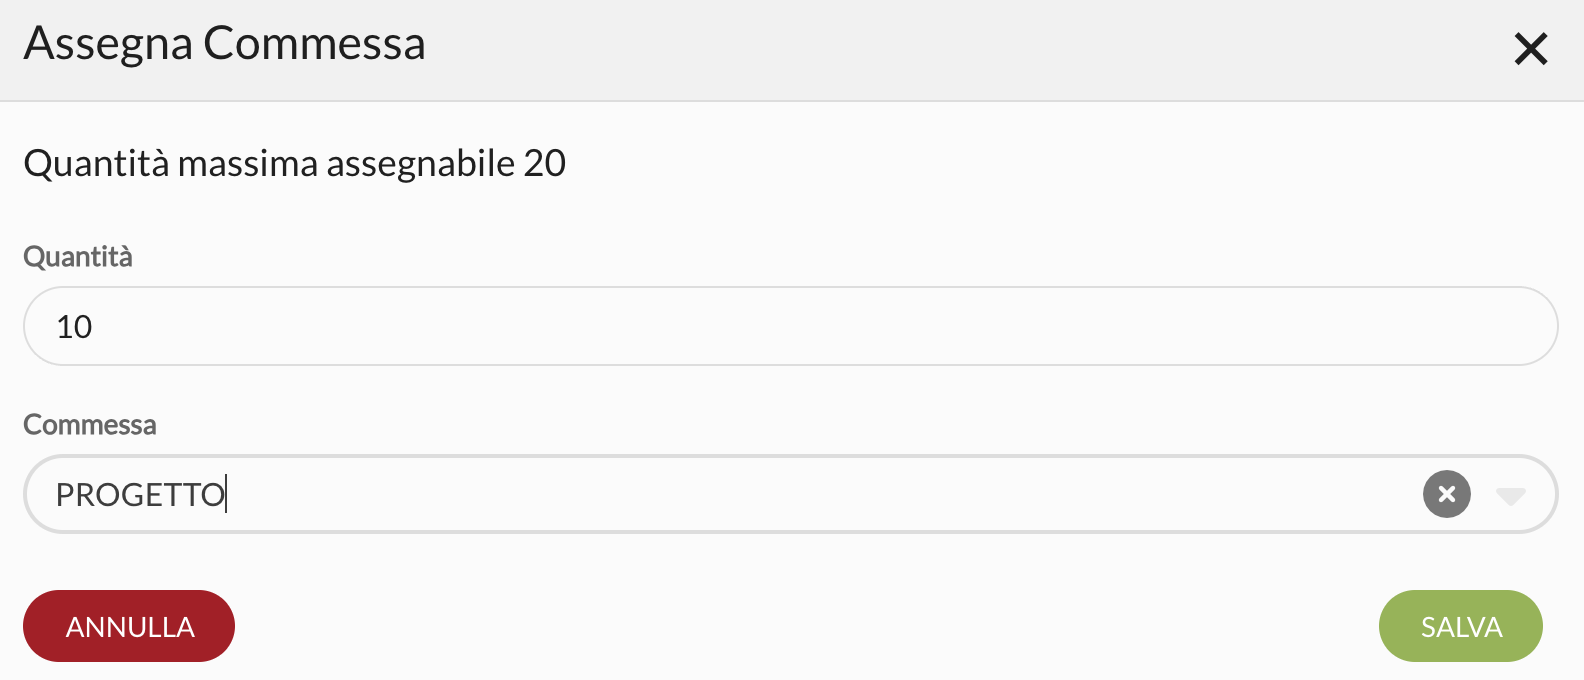Click the empty middle of the Commessa field
Image resolution: width=1584 pixels, height=680 pixels.
click(800, 494)
